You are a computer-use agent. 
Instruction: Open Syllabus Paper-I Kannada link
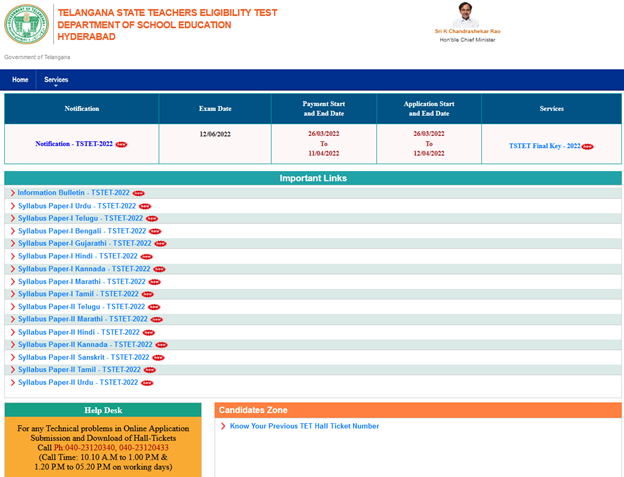click(x=84, y=269)
